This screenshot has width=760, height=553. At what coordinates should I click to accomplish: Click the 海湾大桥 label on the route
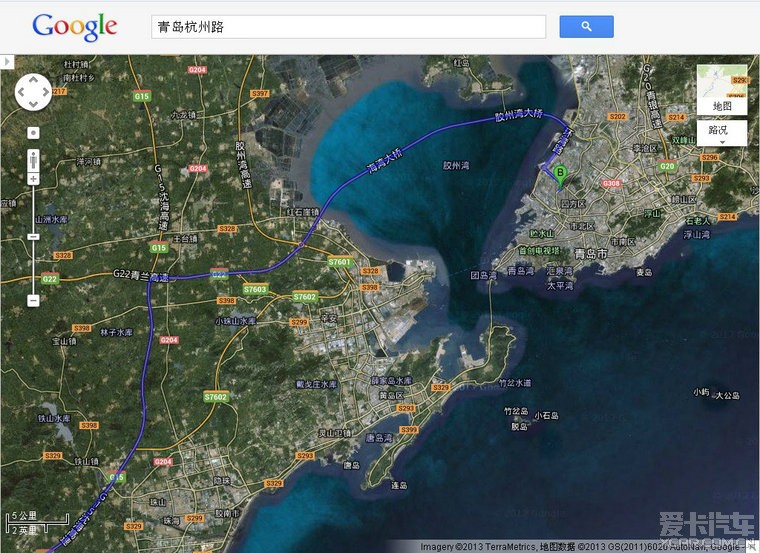pyautogui.click(x=385, y=161)
